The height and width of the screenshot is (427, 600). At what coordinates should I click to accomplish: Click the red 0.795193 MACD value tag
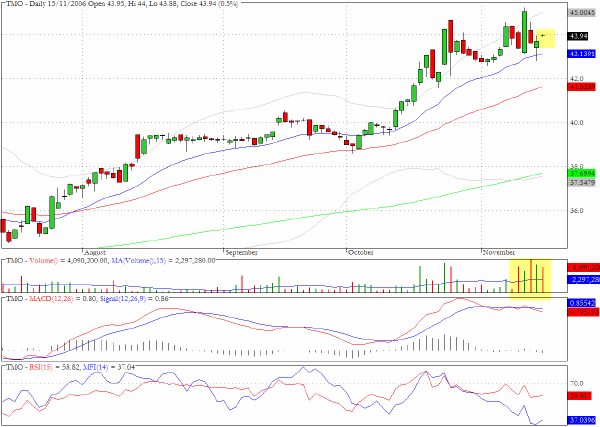583,312
